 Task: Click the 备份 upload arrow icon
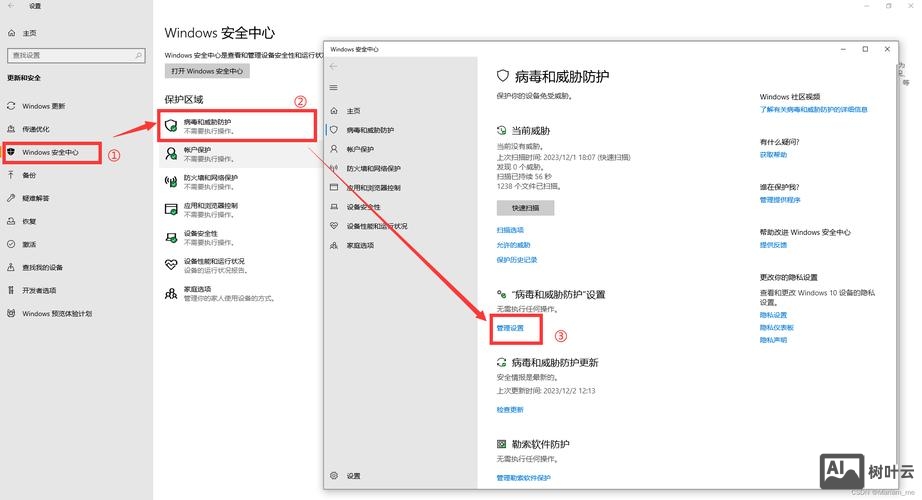(11, 175)
